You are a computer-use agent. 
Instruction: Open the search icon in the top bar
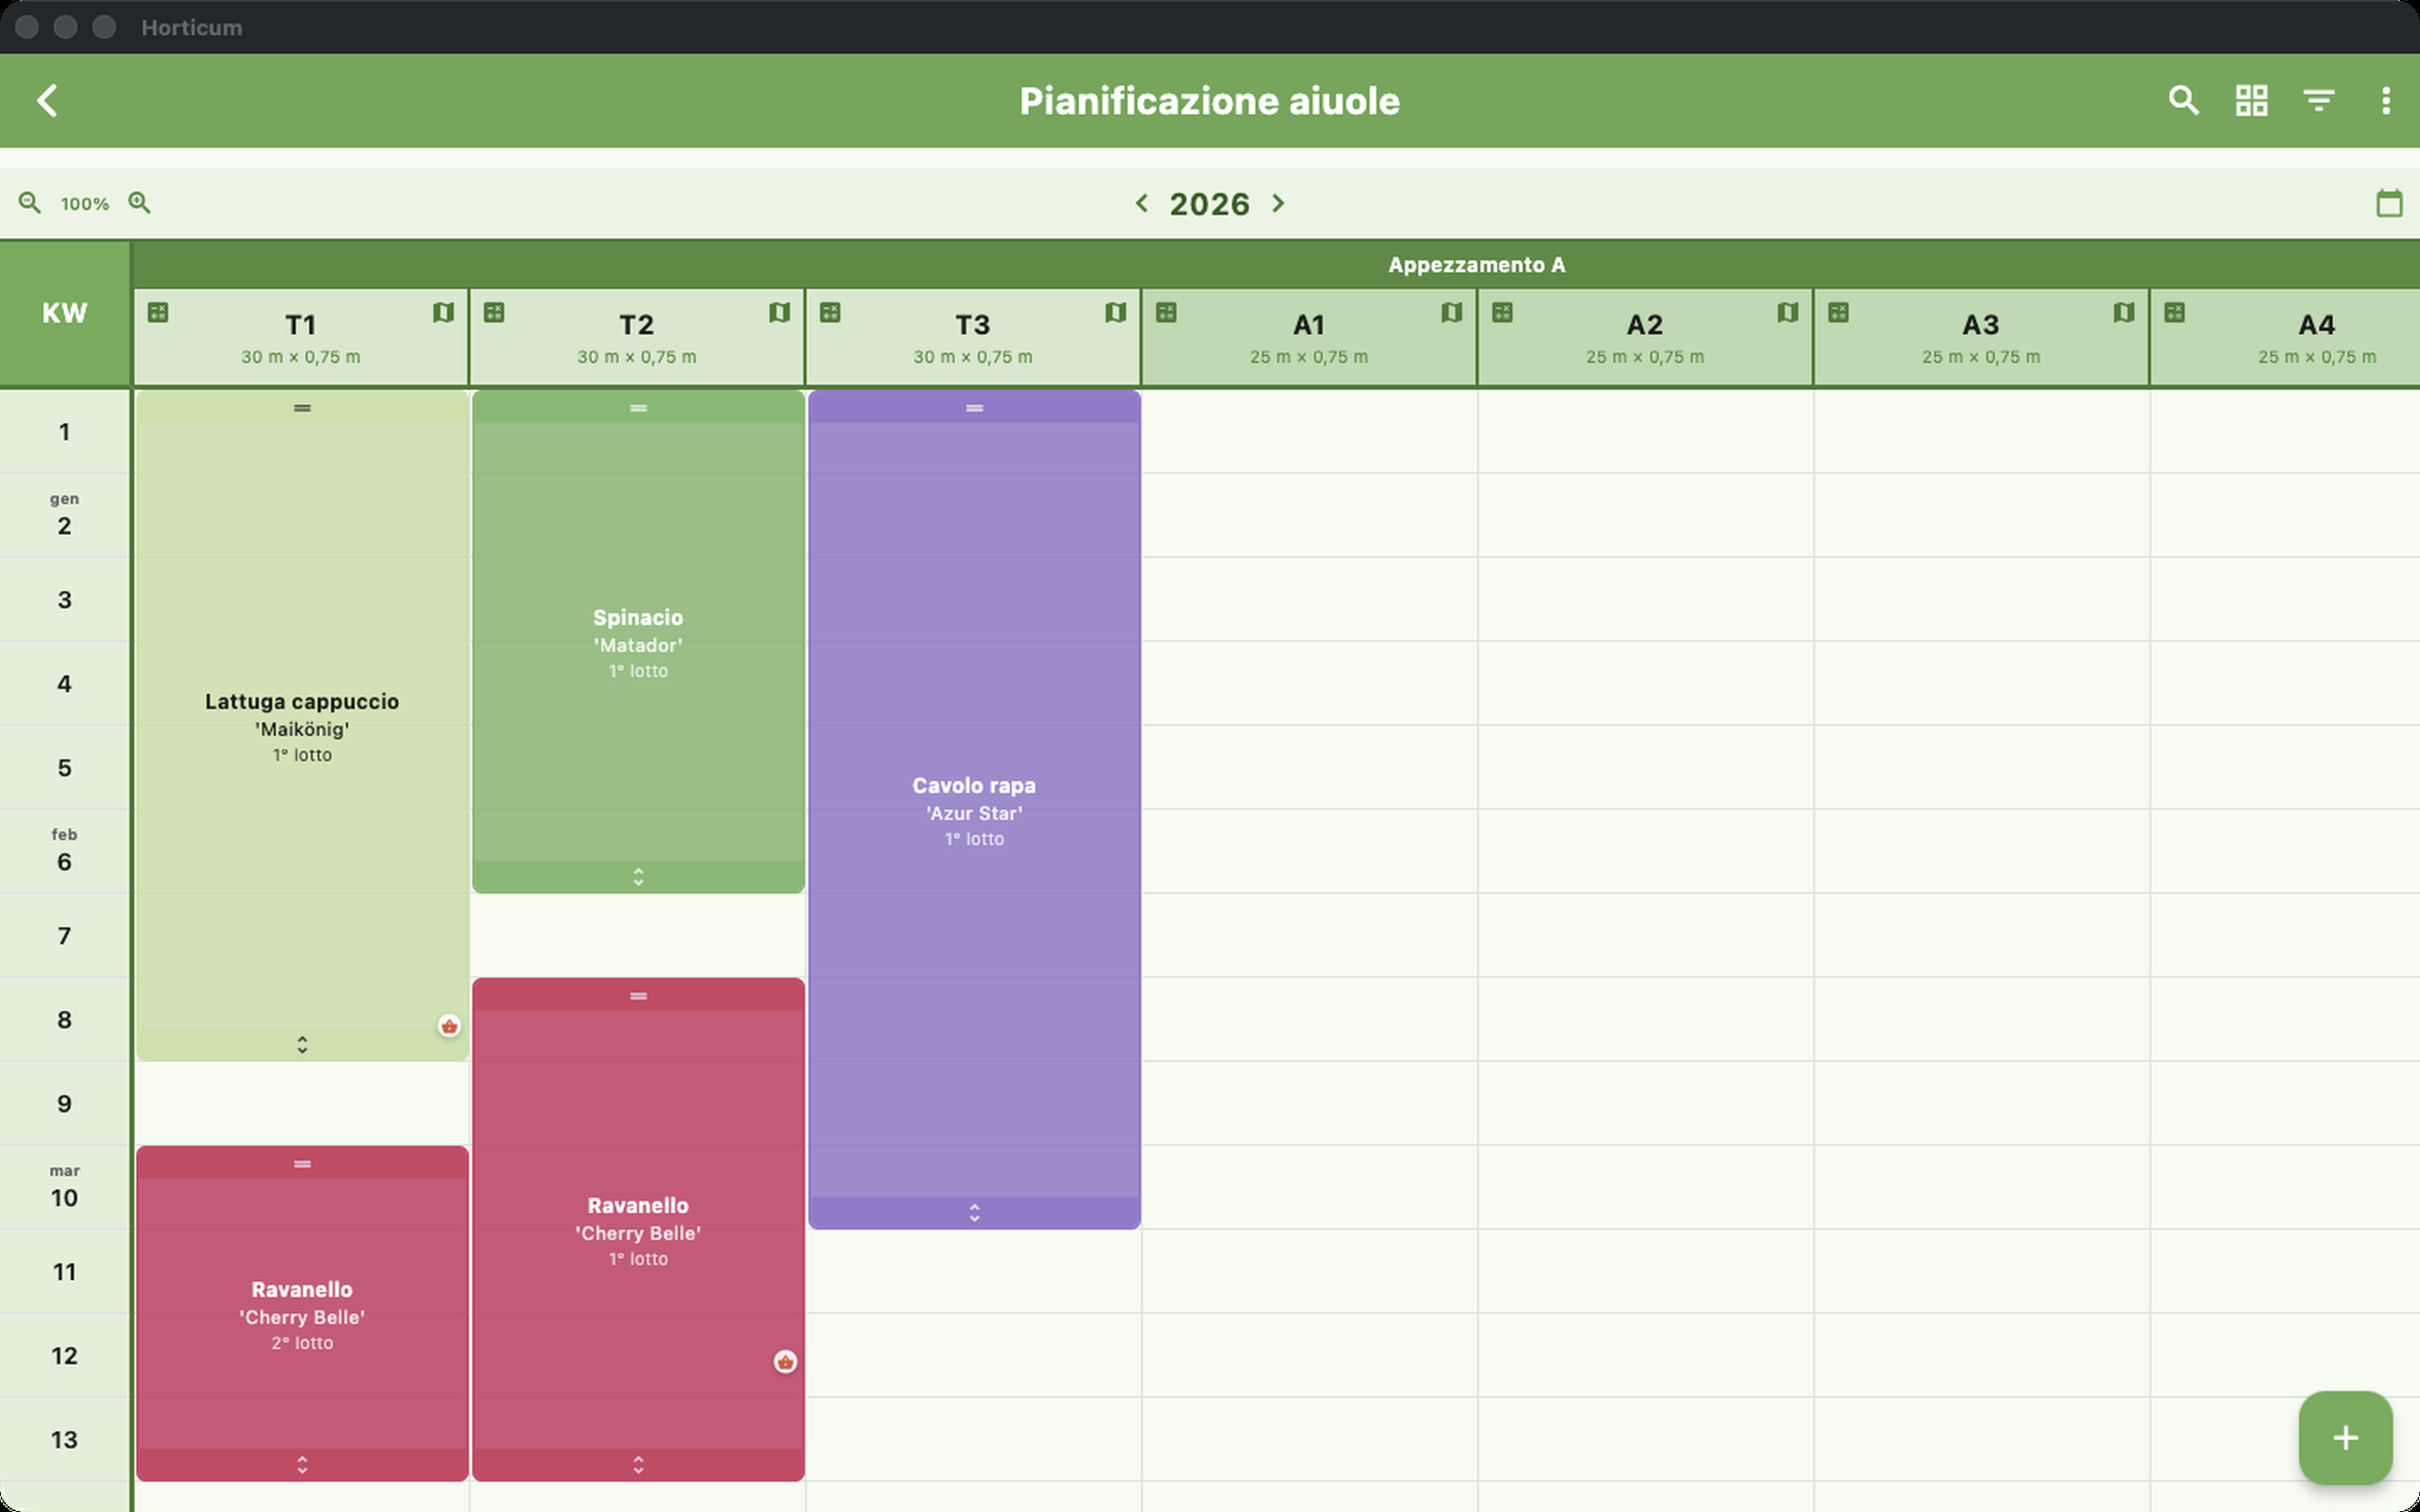tap(2183, 100)
